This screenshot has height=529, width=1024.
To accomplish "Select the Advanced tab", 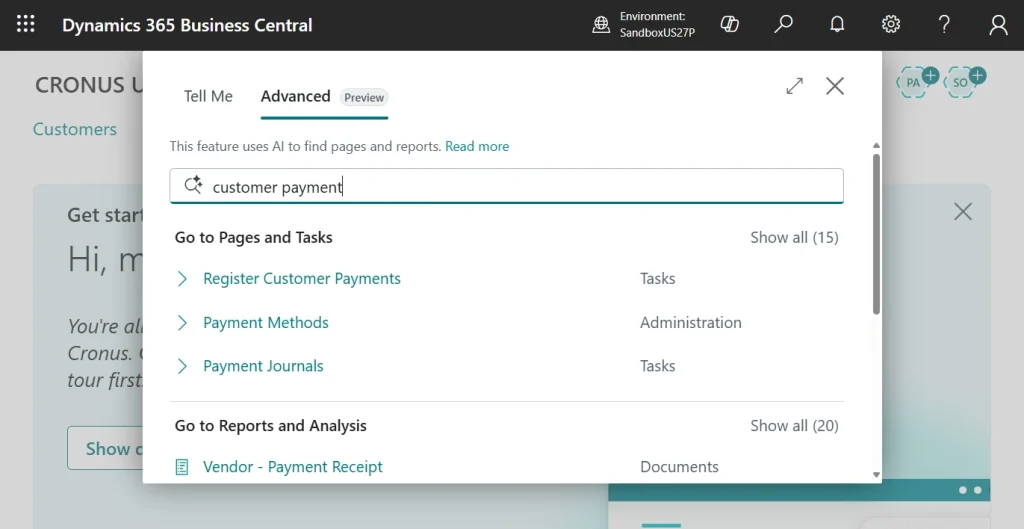I will pos(295,96).
